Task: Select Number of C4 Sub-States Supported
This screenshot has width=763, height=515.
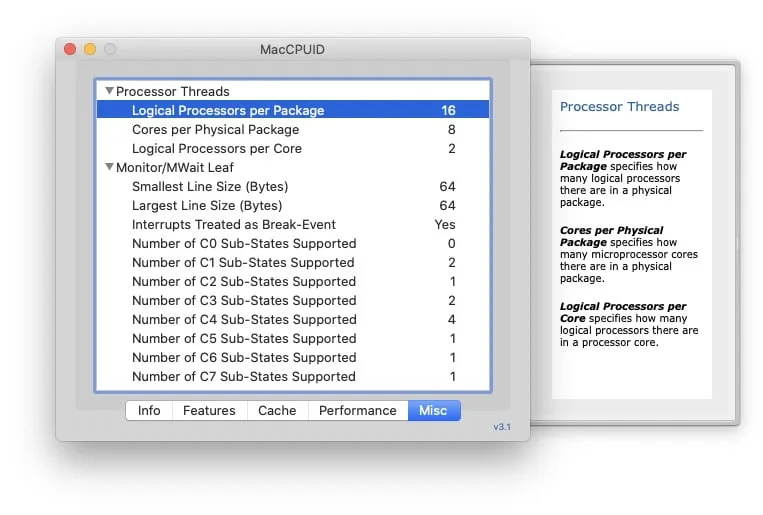Action: [293, 319]
